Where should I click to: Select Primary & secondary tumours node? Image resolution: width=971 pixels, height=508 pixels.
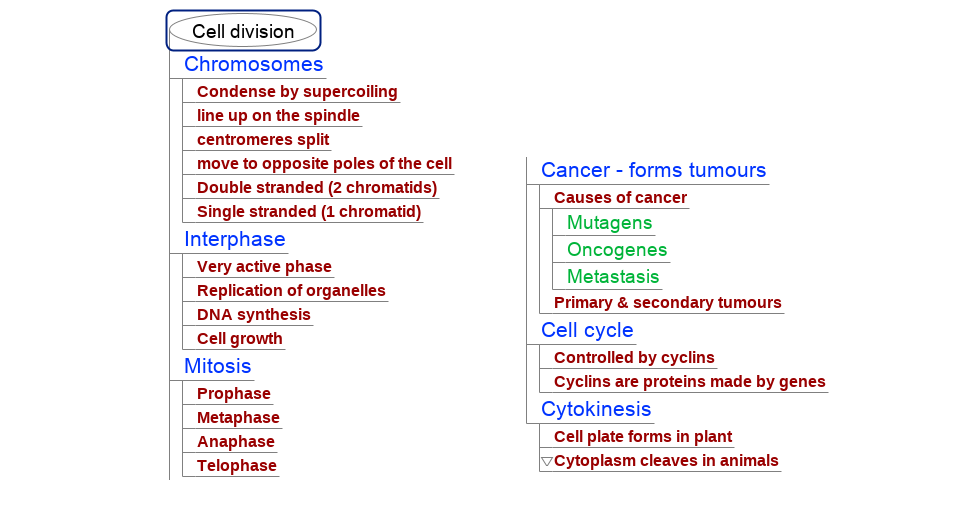coord(667,303)
